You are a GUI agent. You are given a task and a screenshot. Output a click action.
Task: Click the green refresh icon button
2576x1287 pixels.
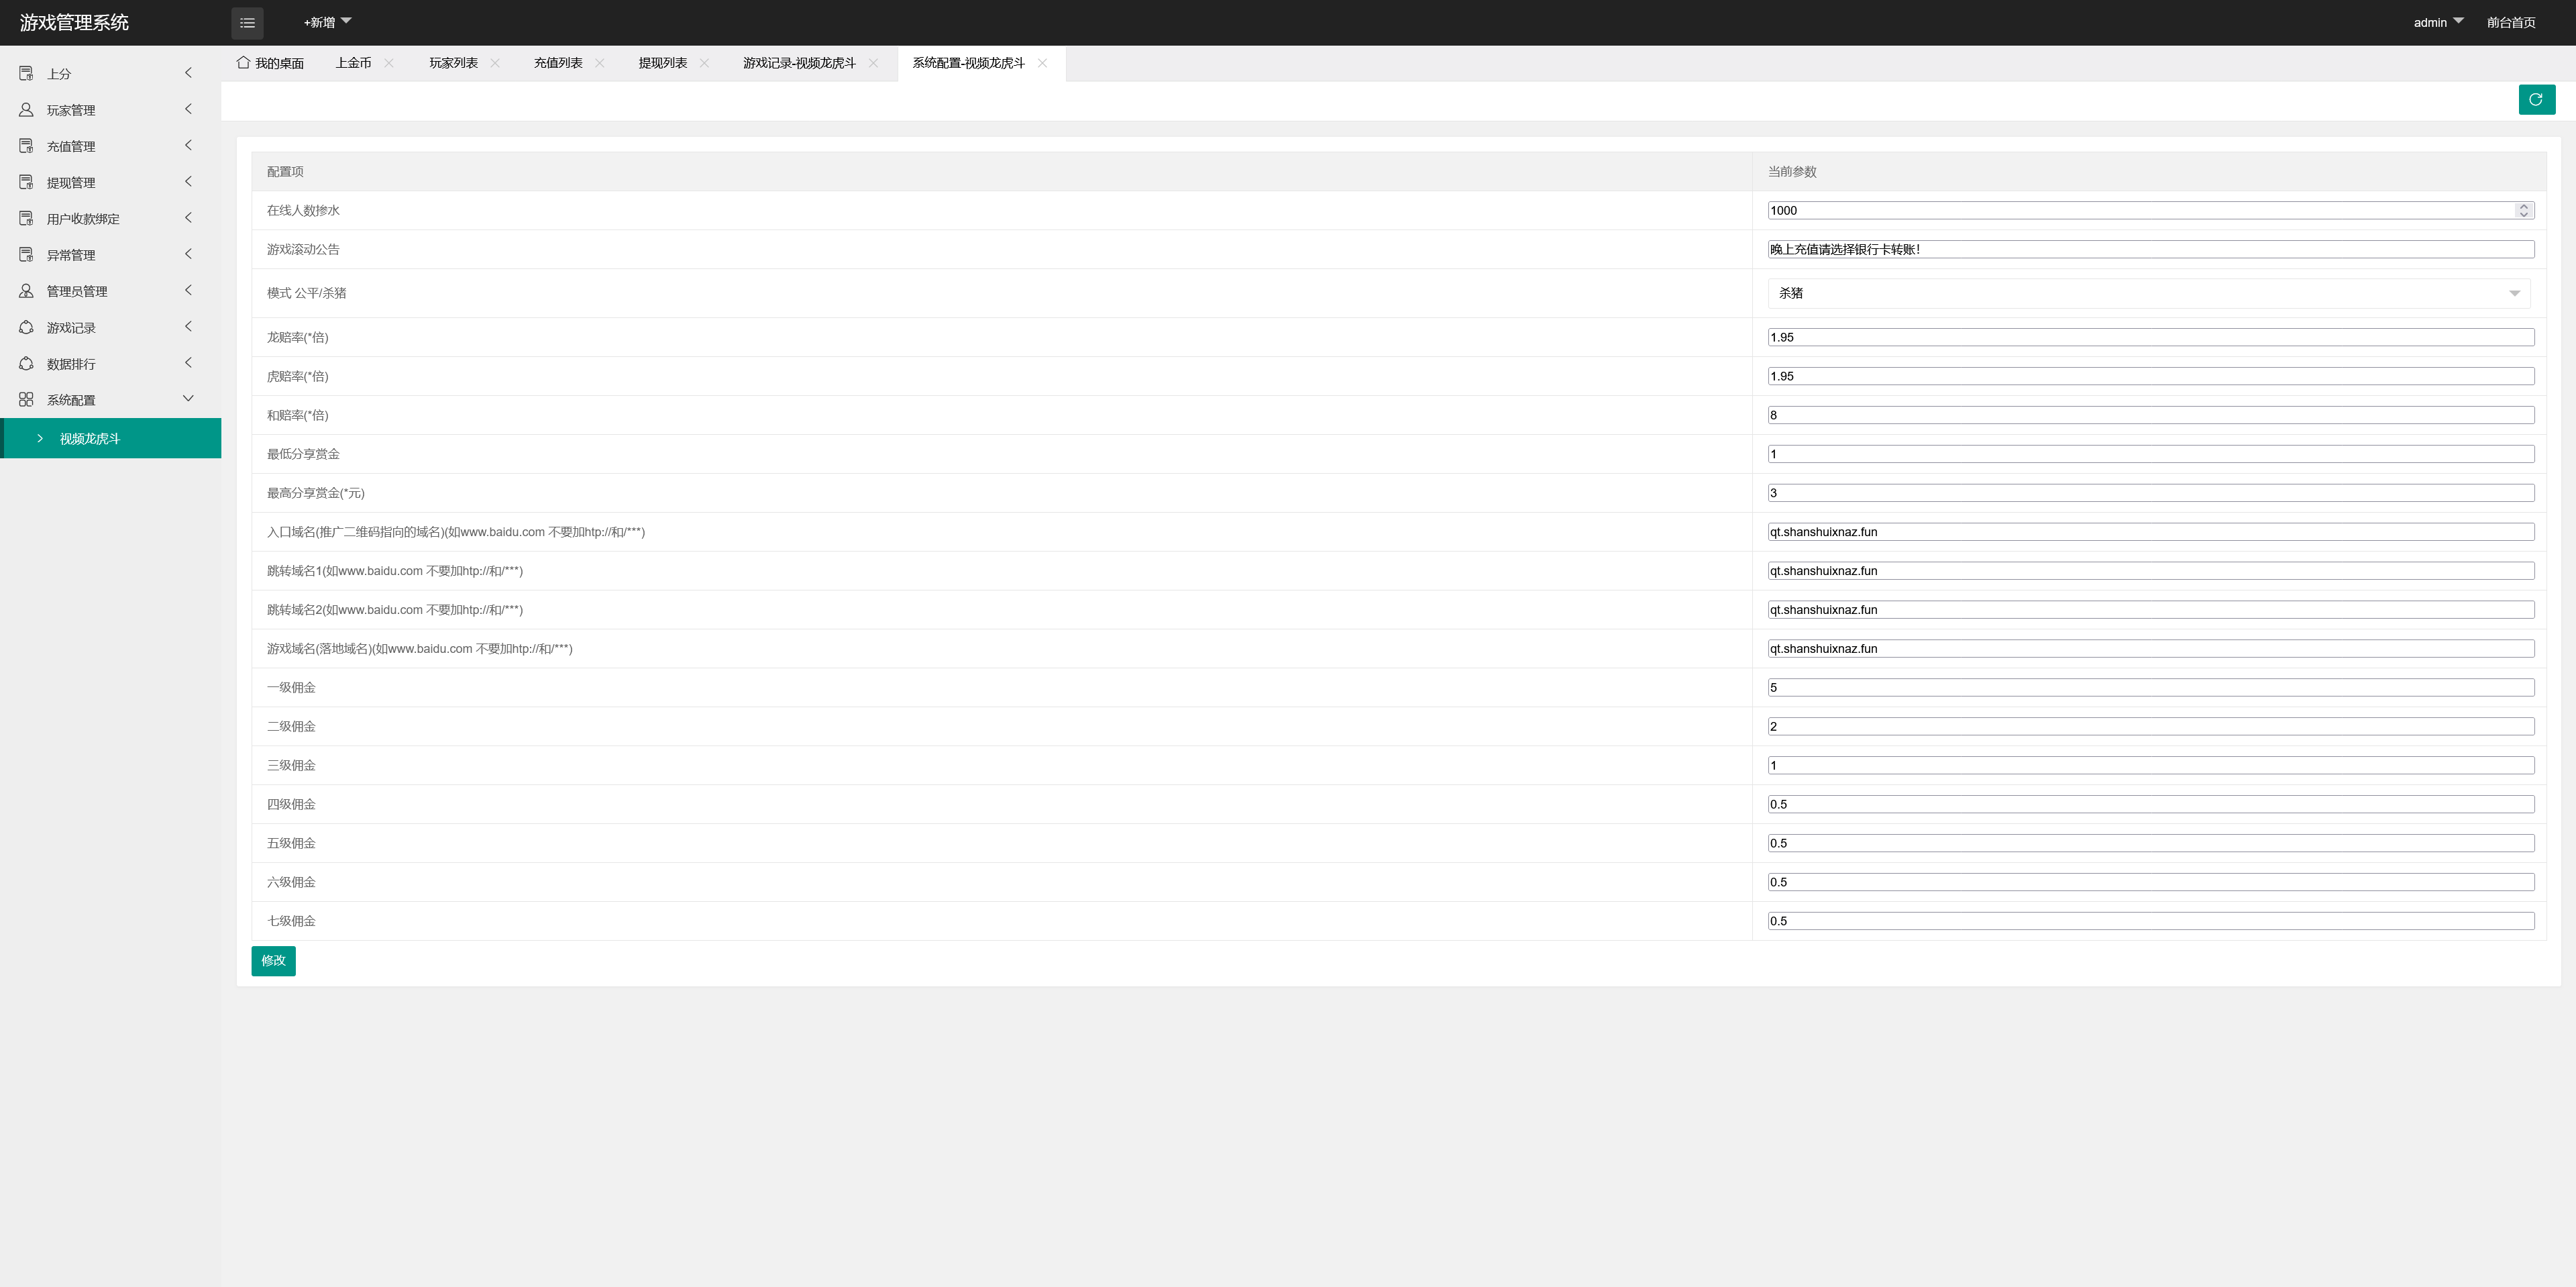click(x=2536, y=99)
